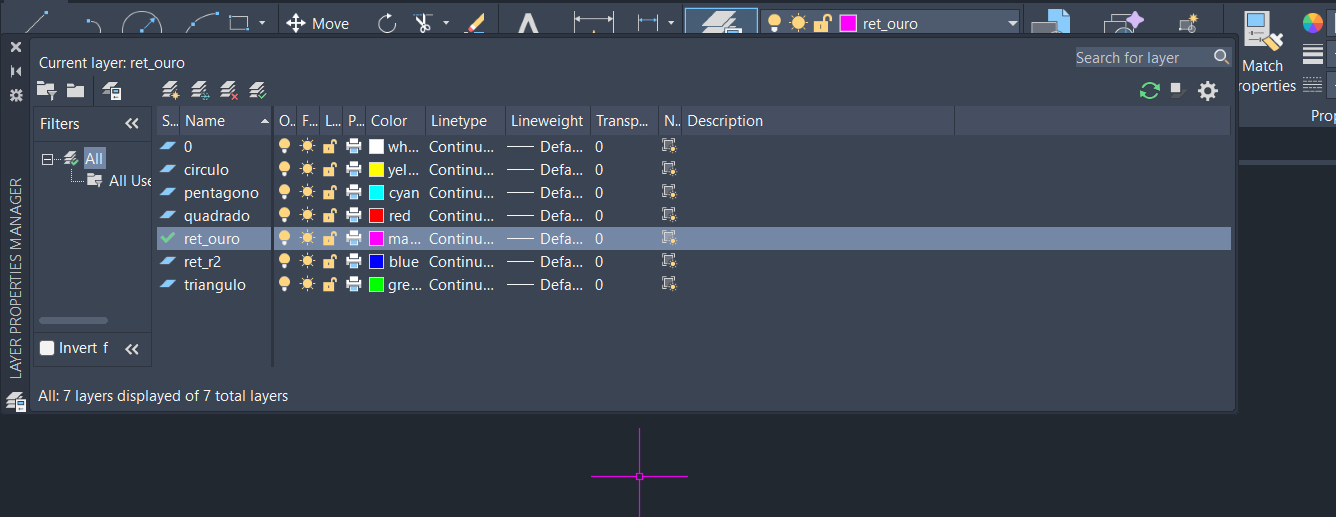Select the triangulo layer row
Screen dimensions: 1336x517
click(214, 285)
